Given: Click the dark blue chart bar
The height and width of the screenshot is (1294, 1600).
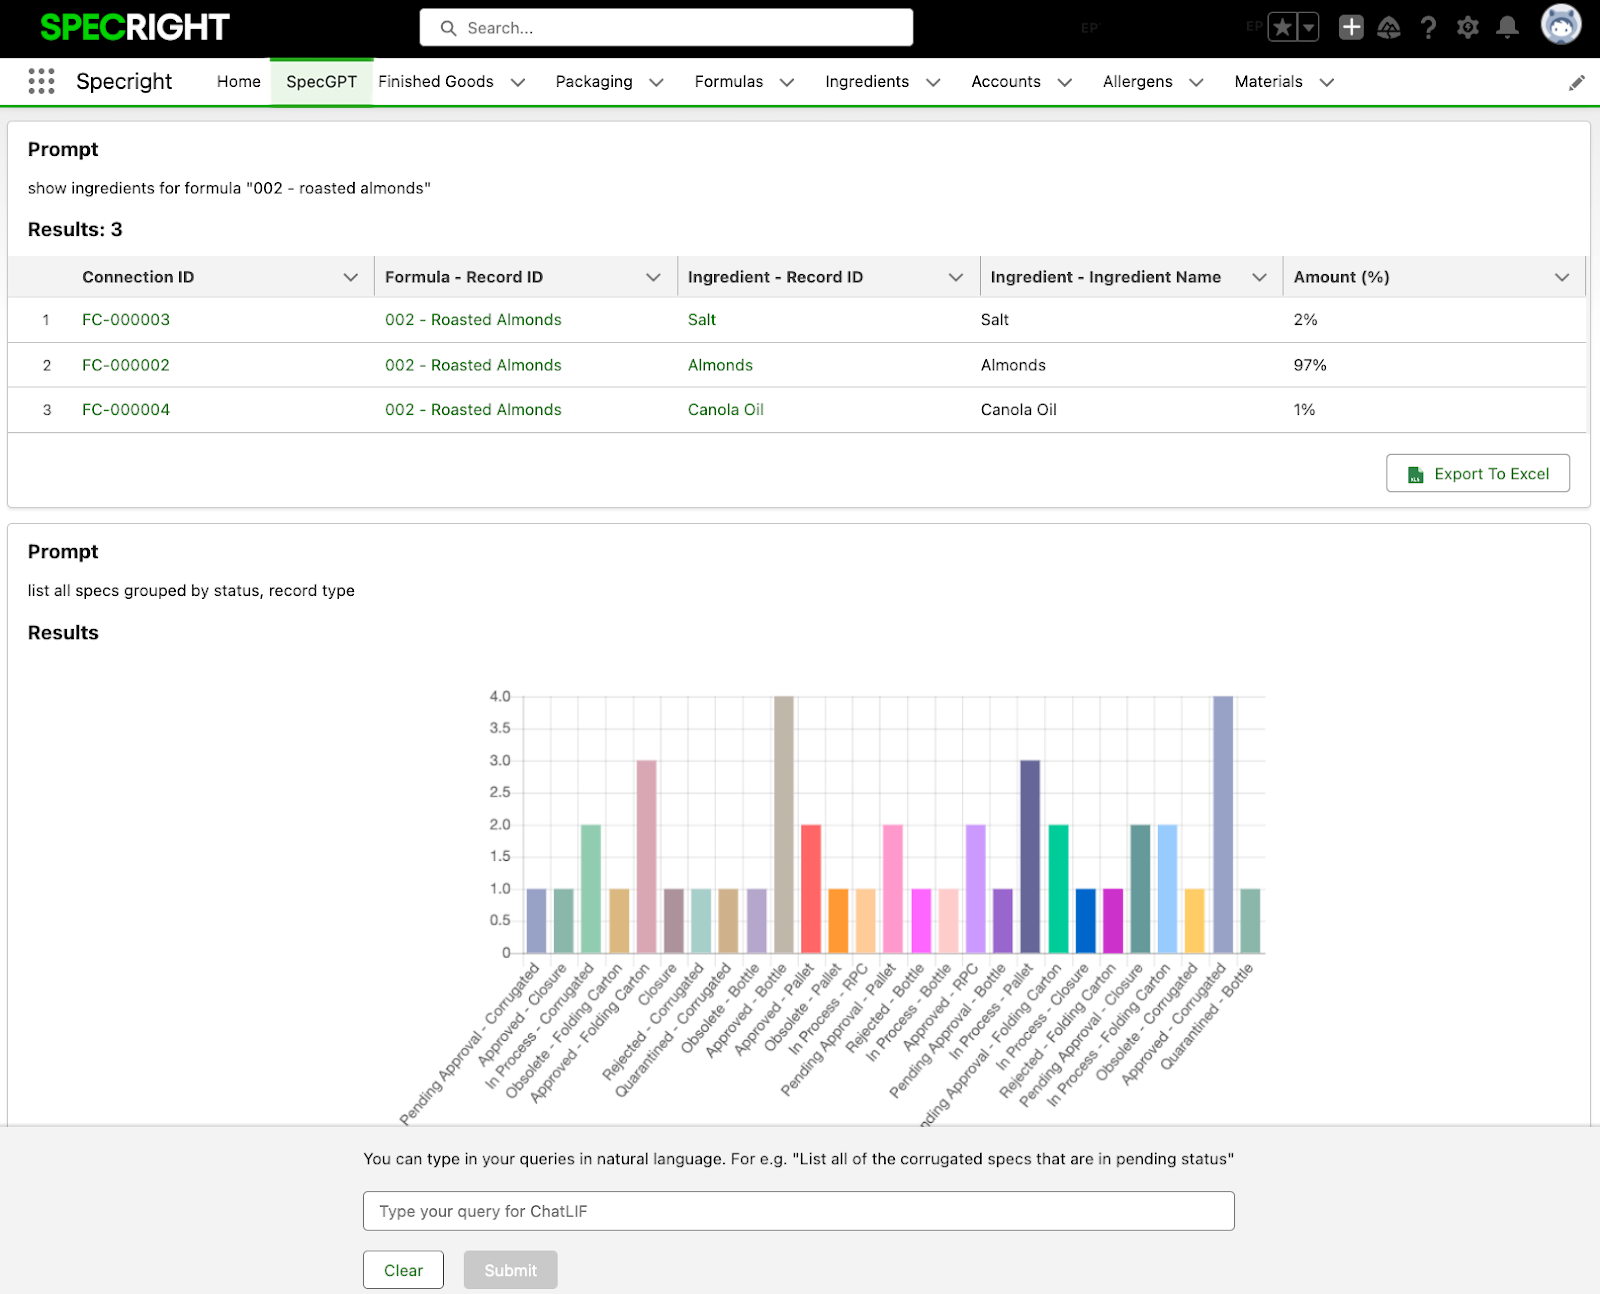Looking at the screenshot, I should (x=1030, y=856).
